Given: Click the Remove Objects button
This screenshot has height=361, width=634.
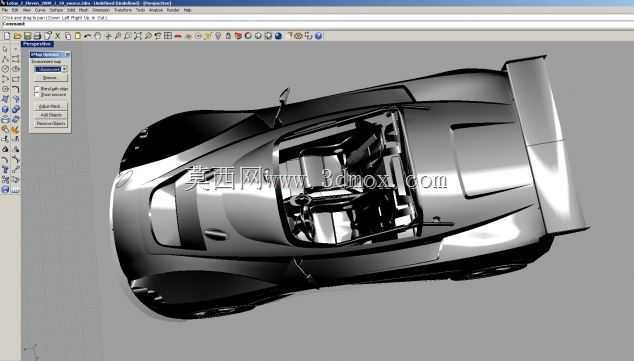Looking at the screenshot, I should pyautogui.click(x=50, y=124).
